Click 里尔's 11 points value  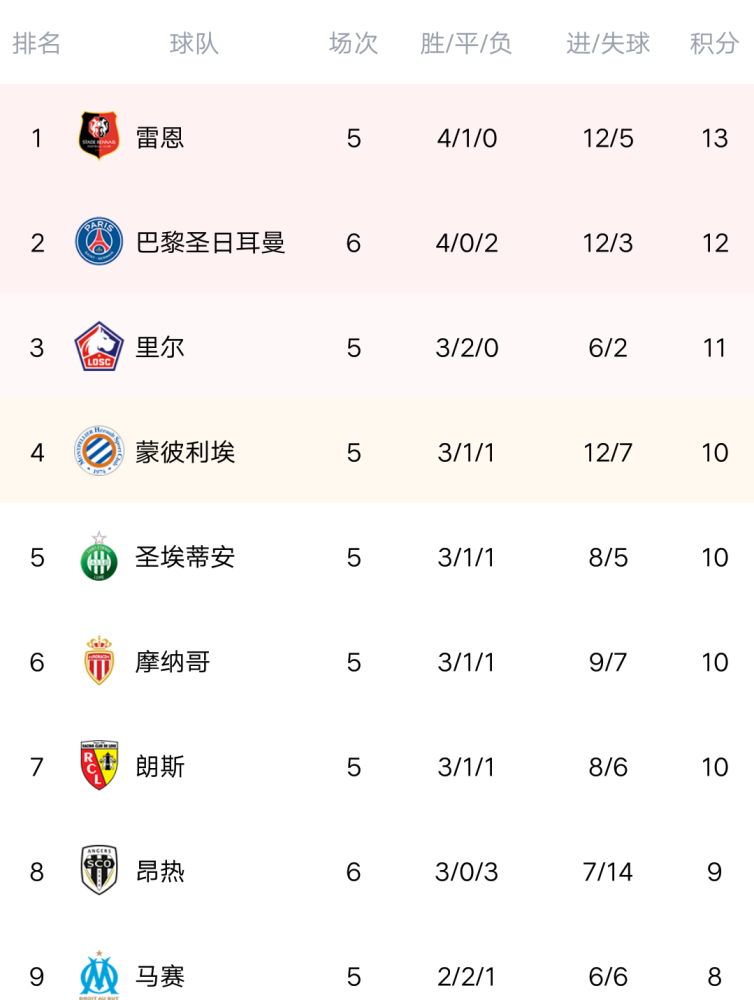[x=714, y=347]
